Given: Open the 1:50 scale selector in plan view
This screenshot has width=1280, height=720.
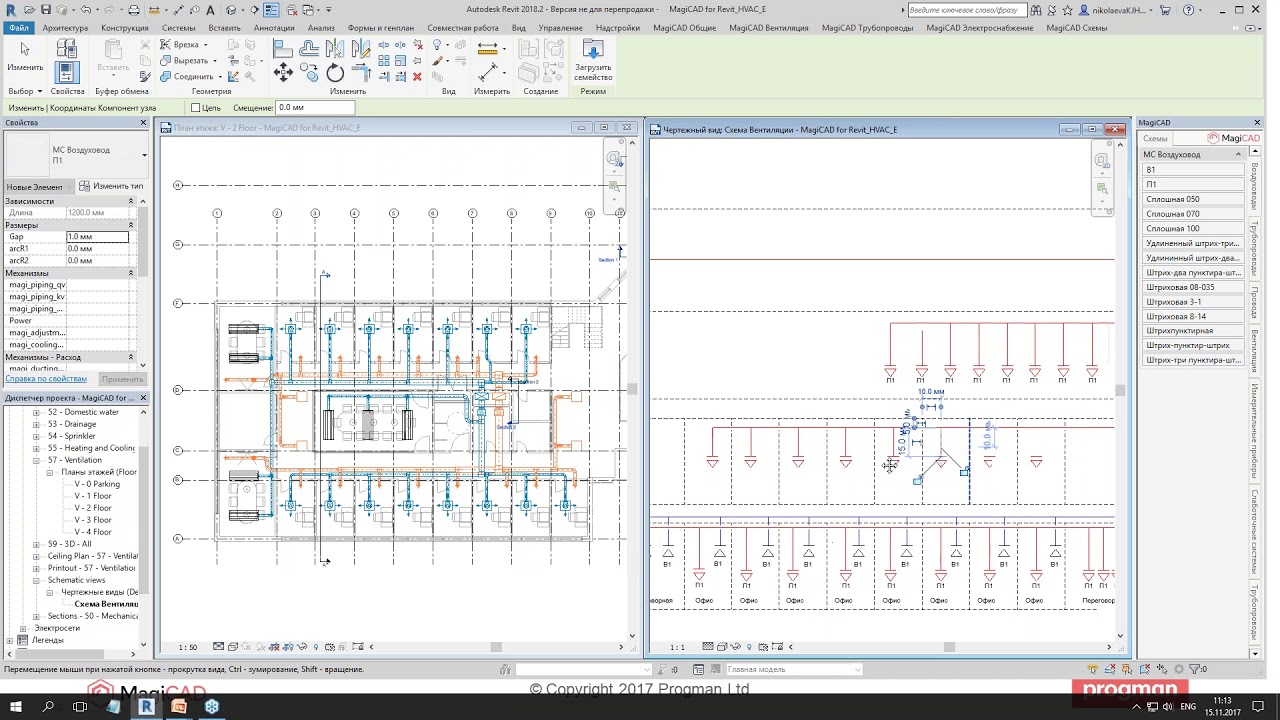Looking at the screenshot, I should [188, 647].
